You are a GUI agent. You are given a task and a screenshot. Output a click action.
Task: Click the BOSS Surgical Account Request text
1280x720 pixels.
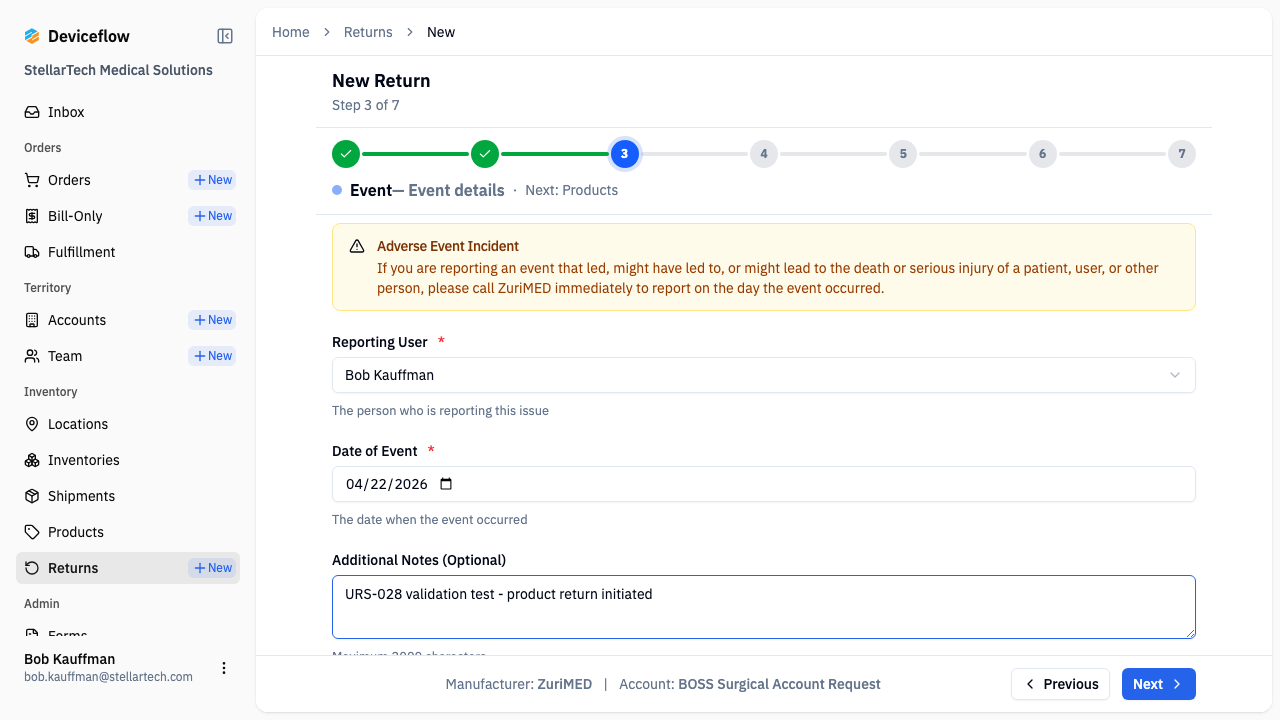[x=779, y=684]
